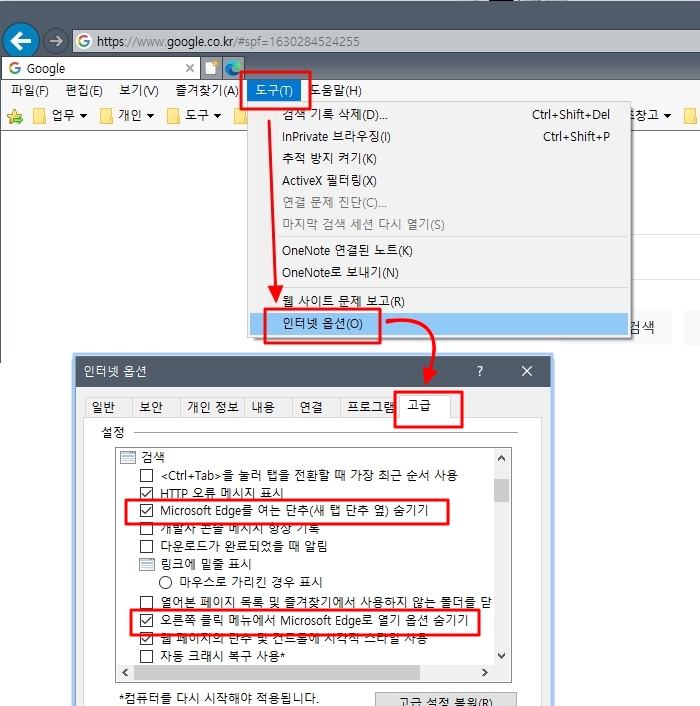Click settings list scroll up arrow
Image resolution: width=700 pixels, height=706 pixels.
(501, 458)
